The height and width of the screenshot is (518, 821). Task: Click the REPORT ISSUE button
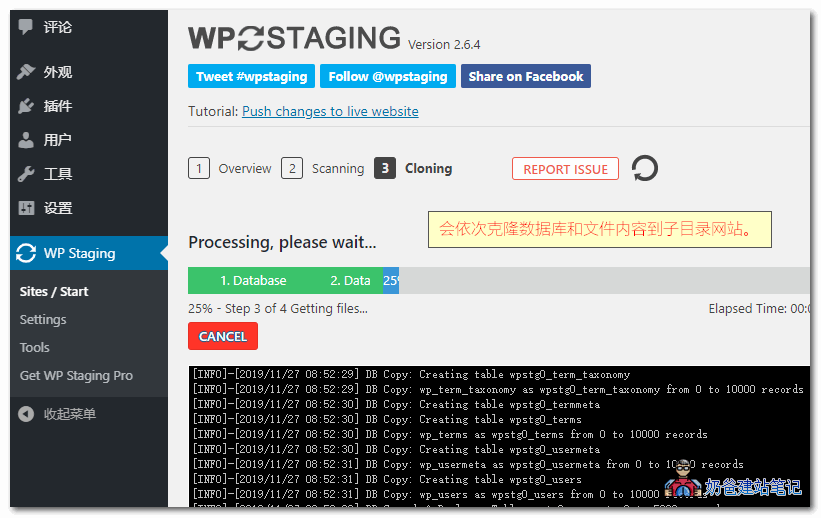[x=565, y=169]
